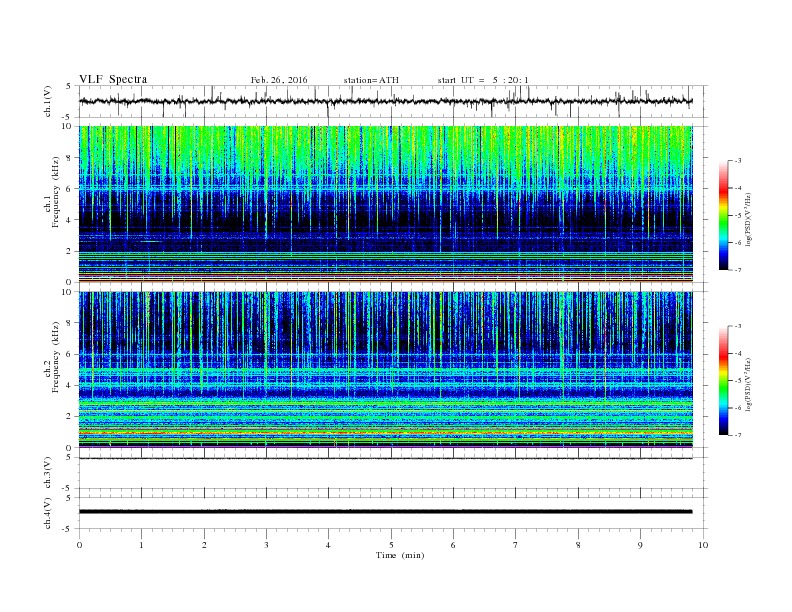This screenshot has height=612, width=792.
Task: Click the "ch.1(V)" waveform axis label
Action: coord(47,101)
